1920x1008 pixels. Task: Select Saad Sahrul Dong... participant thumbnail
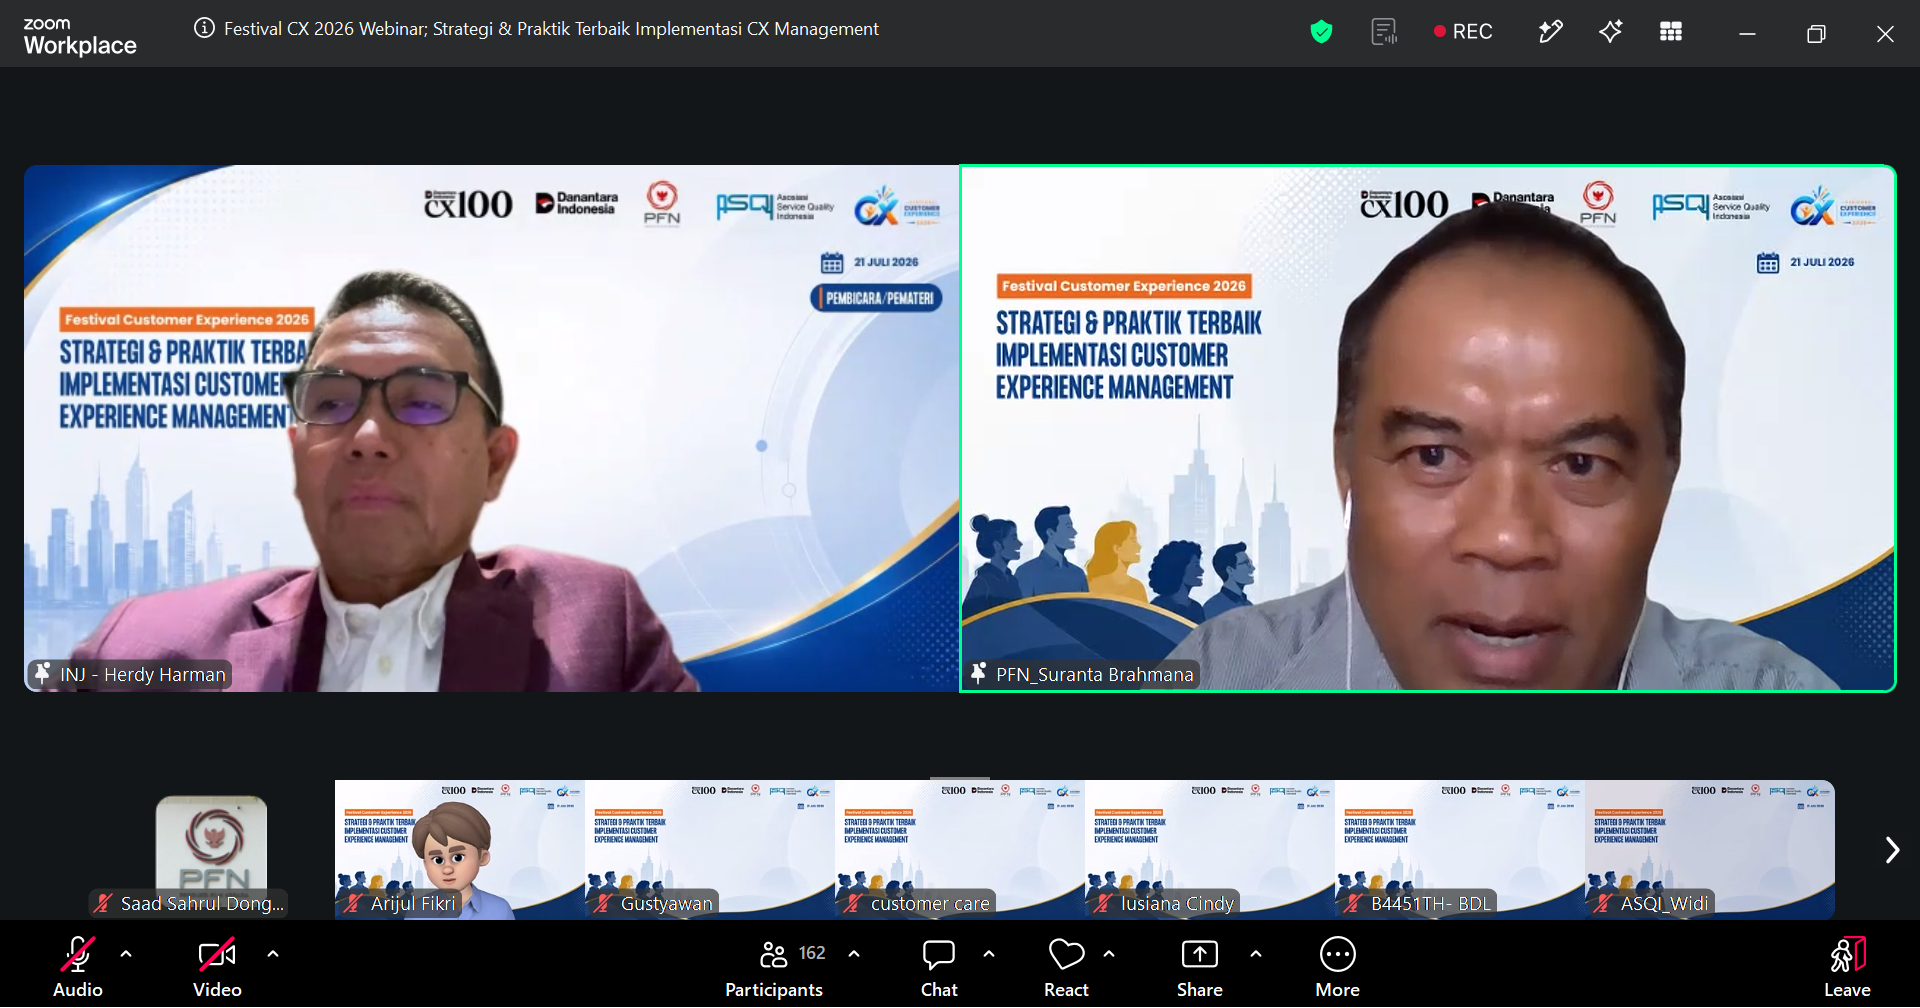coord(211,850)
